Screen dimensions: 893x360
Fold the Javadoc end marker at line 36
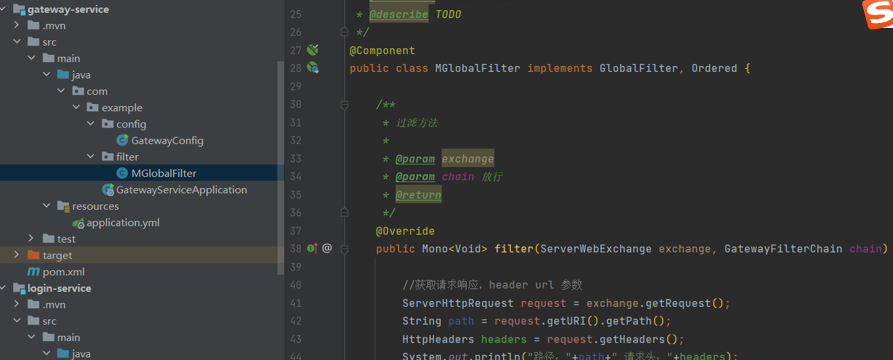(344, 212)
